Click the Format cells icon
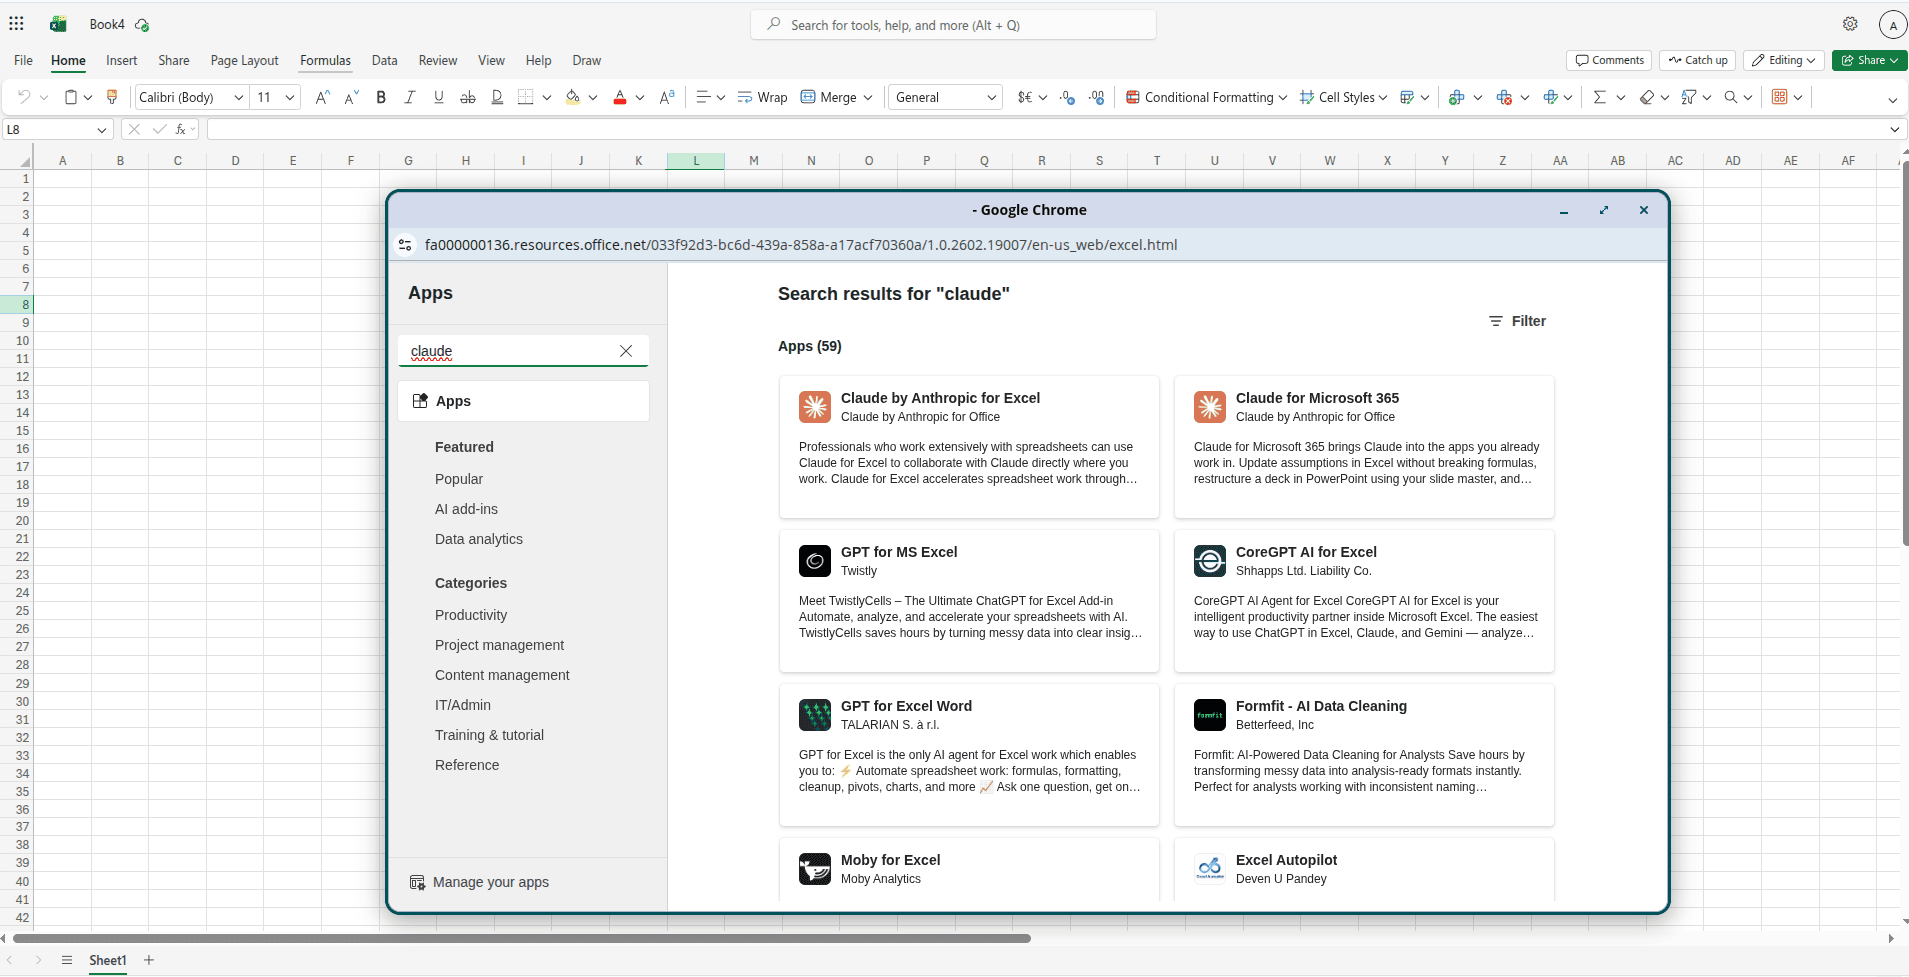The width and height of the screenshot is (1909, 977). tap(1551, 97)
